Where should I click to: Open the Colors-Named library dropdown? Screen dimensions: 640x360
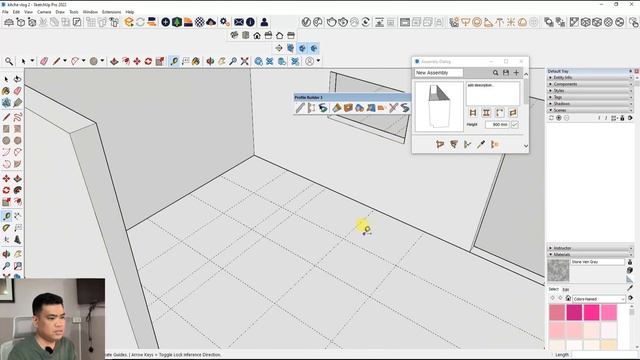click(599, 299)
